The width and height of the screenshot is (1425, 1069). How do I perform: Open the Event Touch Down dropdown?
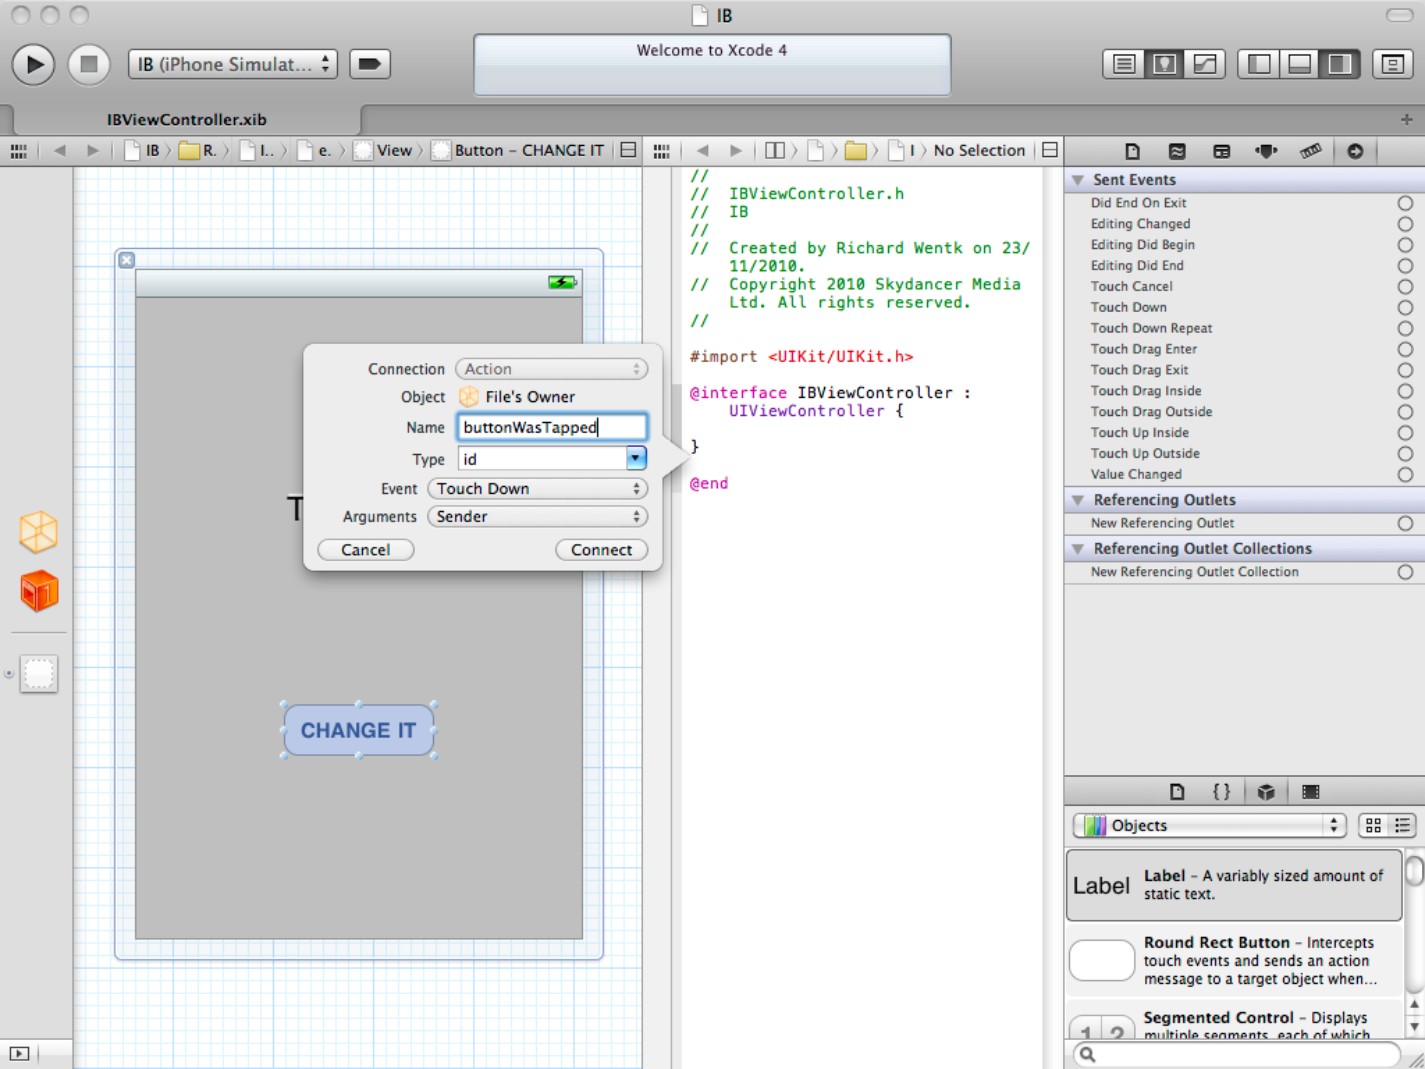point(537,489)
